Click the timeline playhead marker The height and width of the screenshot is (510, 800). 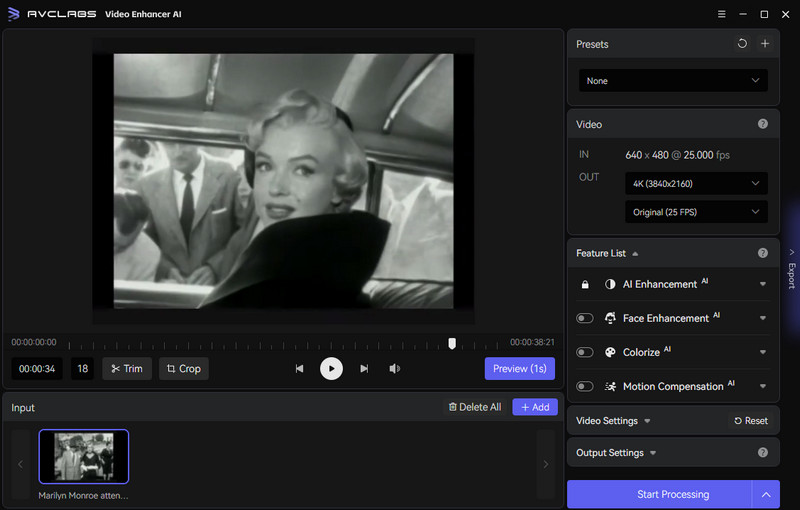pos(452,344)
